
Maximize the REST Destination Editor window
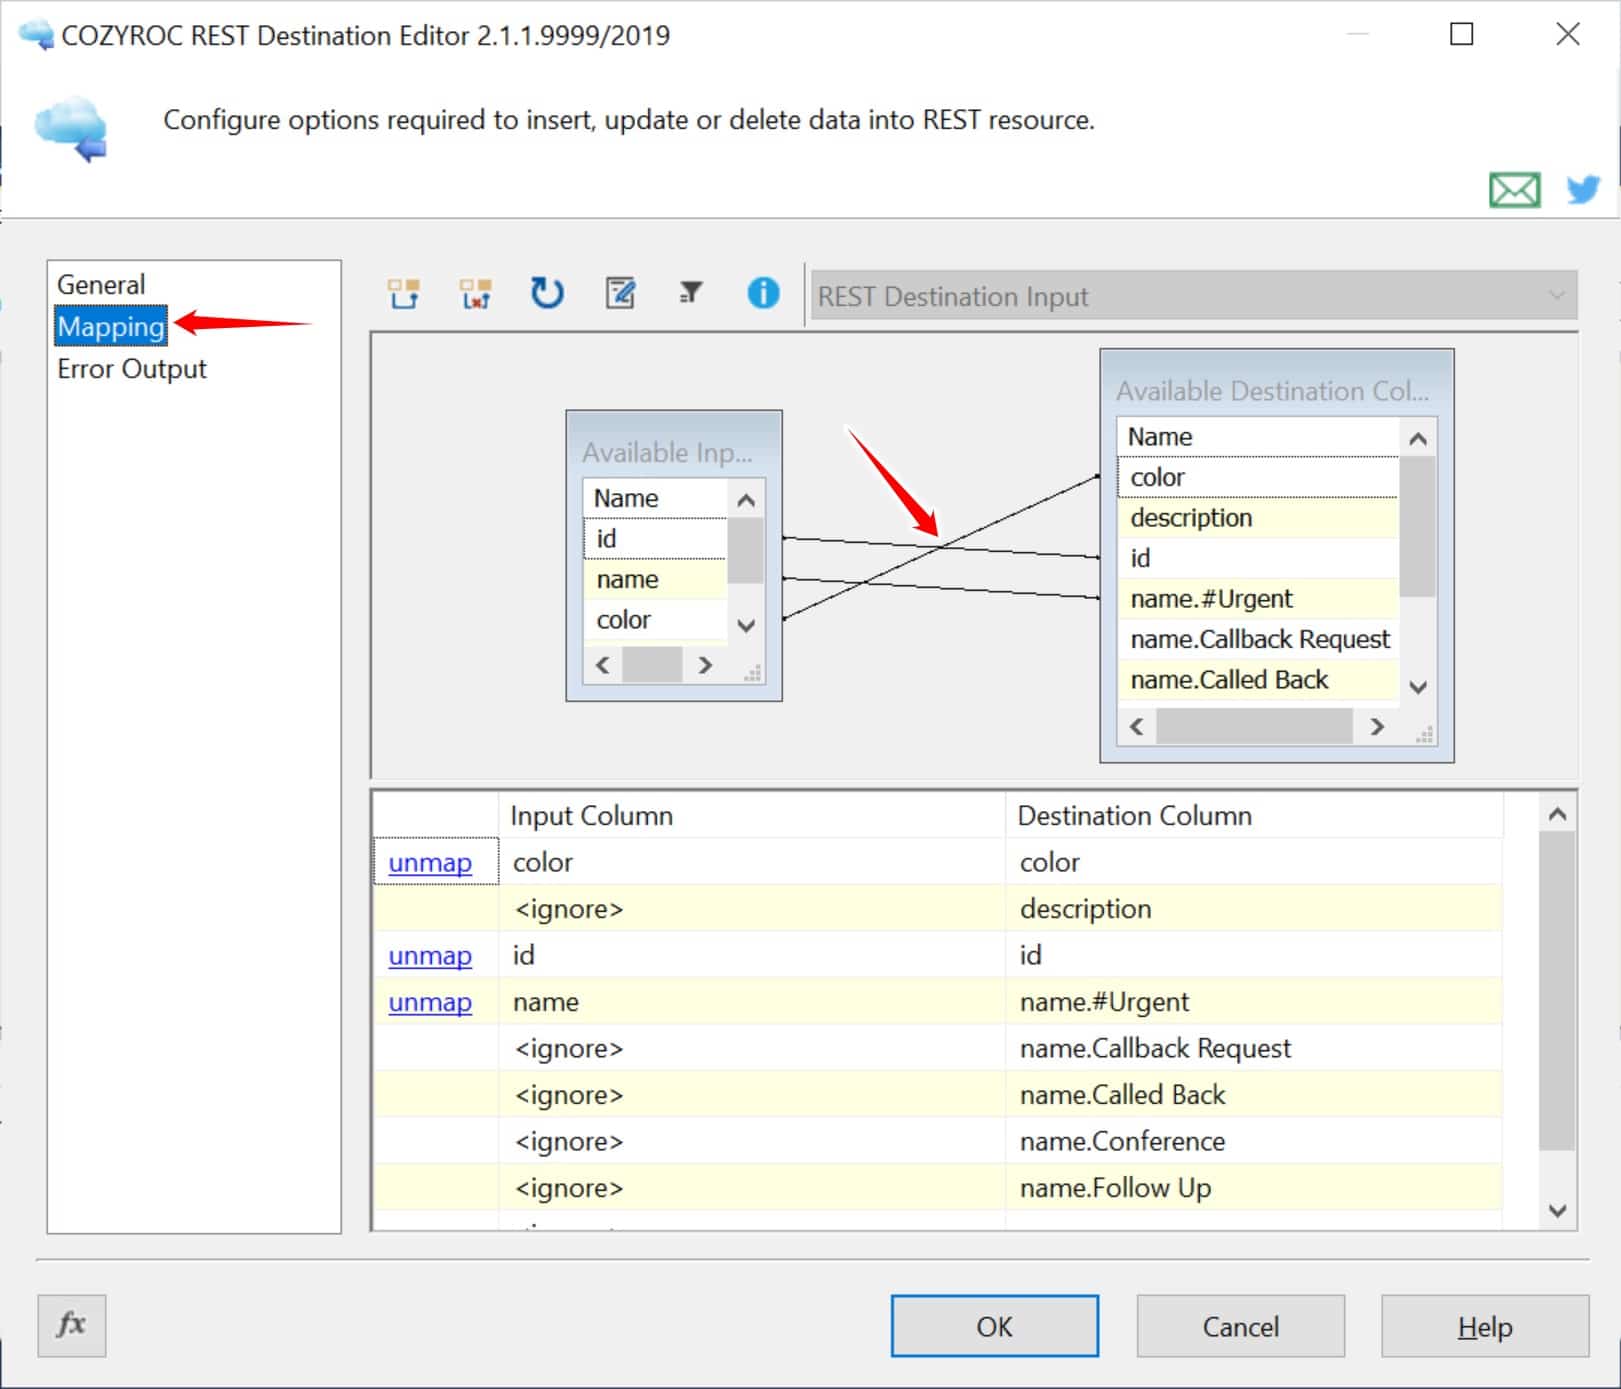(x=1461, y=34)
